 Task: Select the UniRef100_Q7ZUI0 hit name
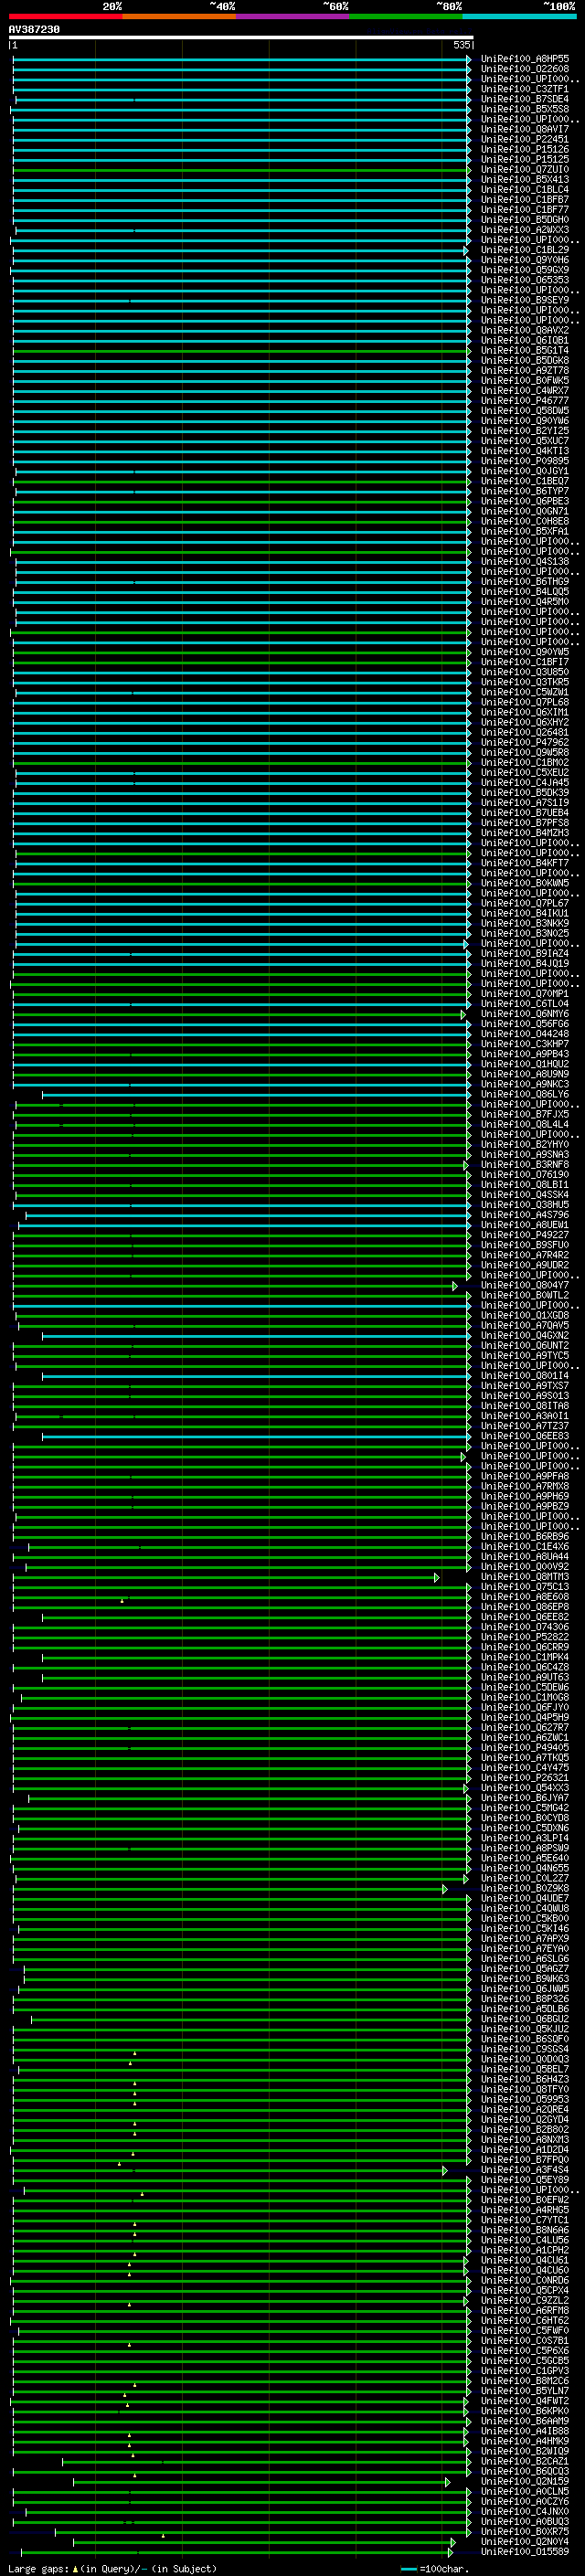click(x=525, y=169)
